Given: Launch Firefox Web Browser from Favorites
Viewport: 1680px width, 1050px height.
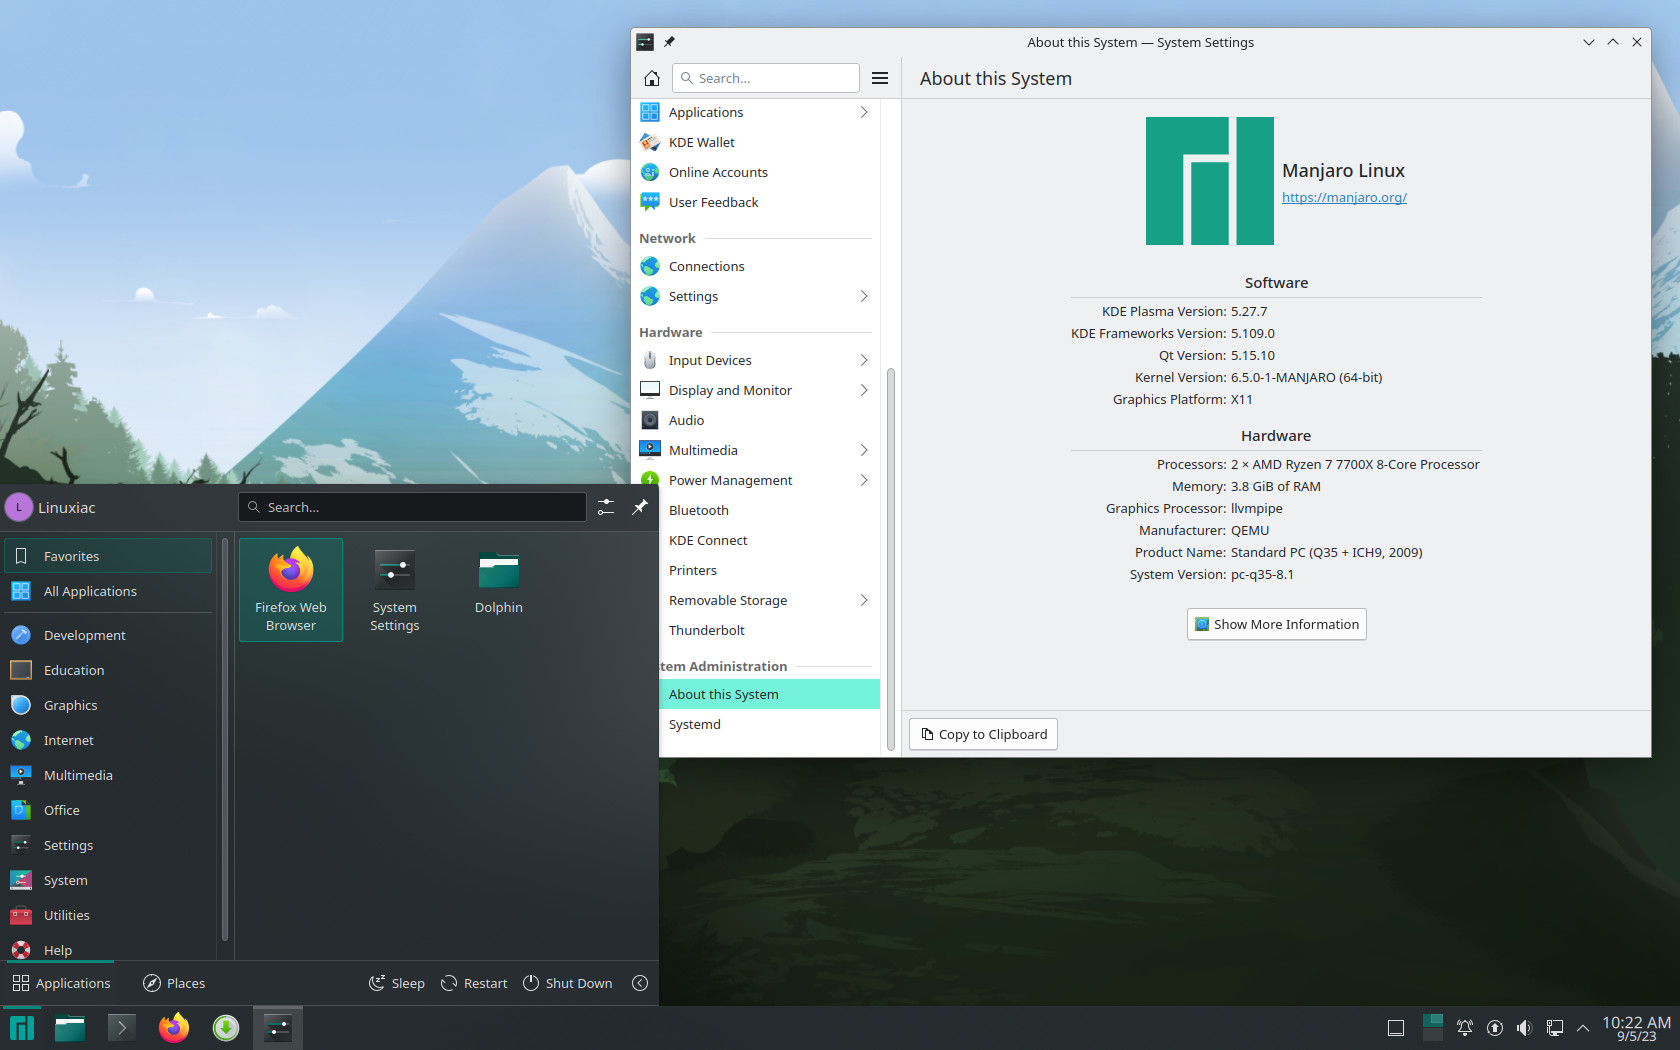Looking at the screenshot, I should point(291,590).
